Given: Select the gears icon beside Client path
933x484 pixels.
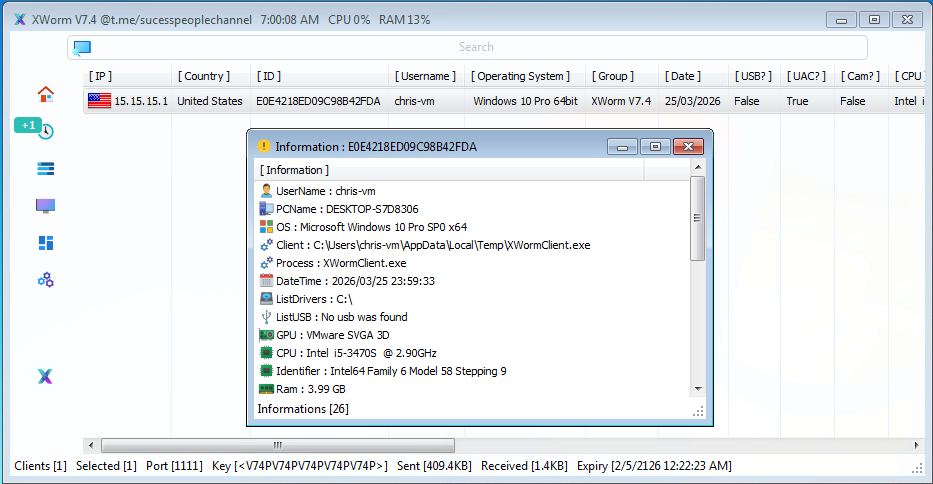Looking at the screenshot, I should click(x=266, y=245).
